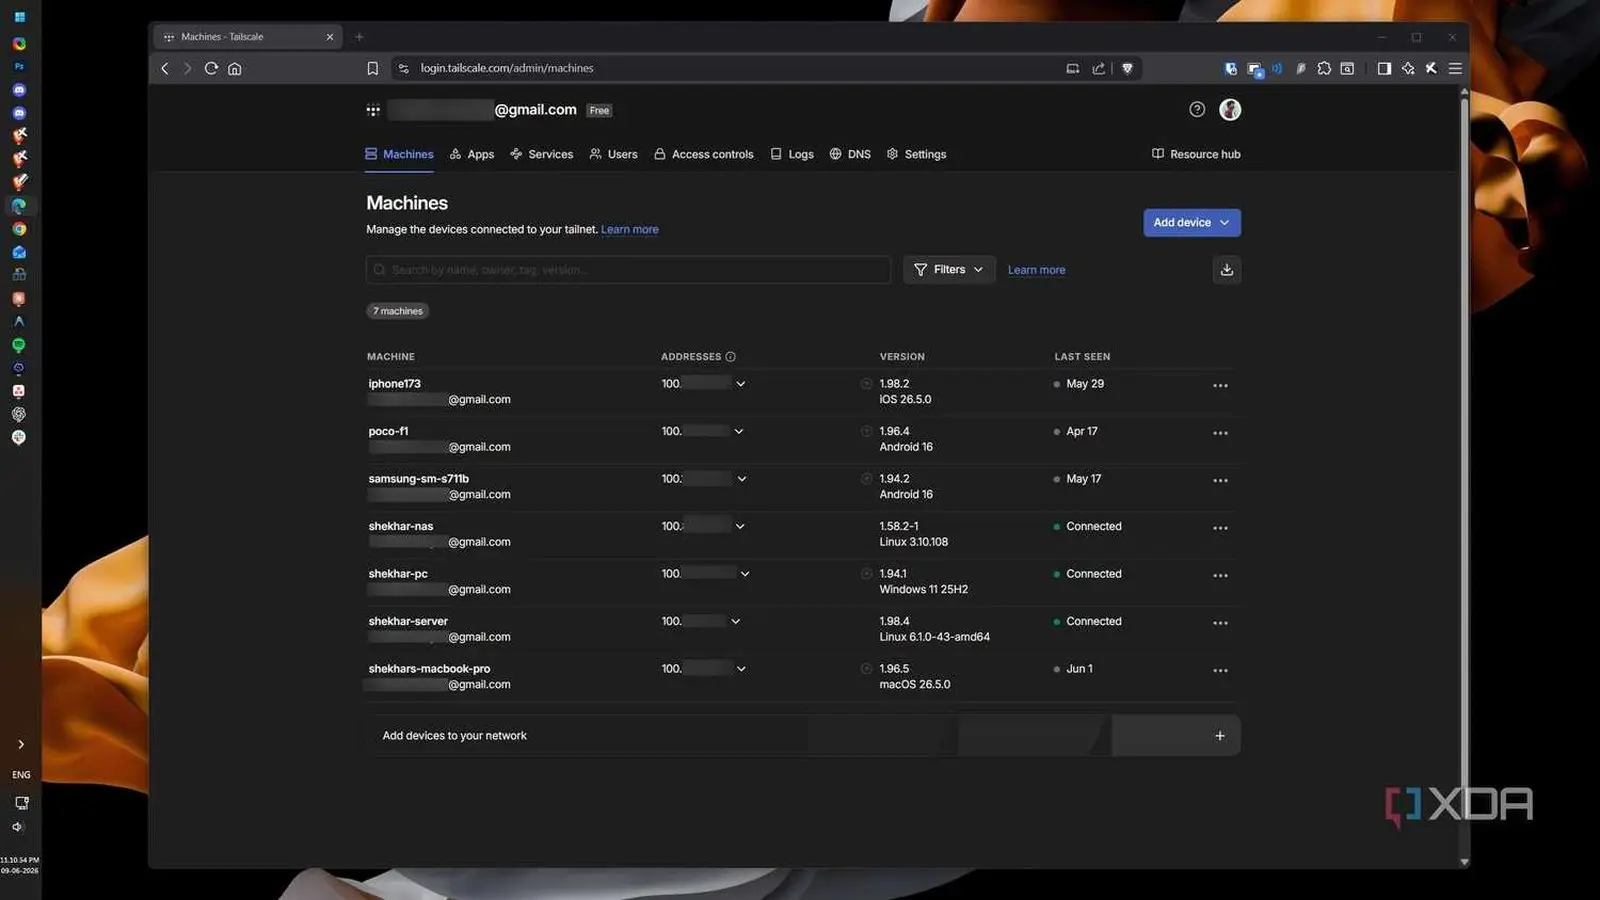Open options menu for iphone173
The width and height of the screenshot is (1600, 900).
(1220, 386)
